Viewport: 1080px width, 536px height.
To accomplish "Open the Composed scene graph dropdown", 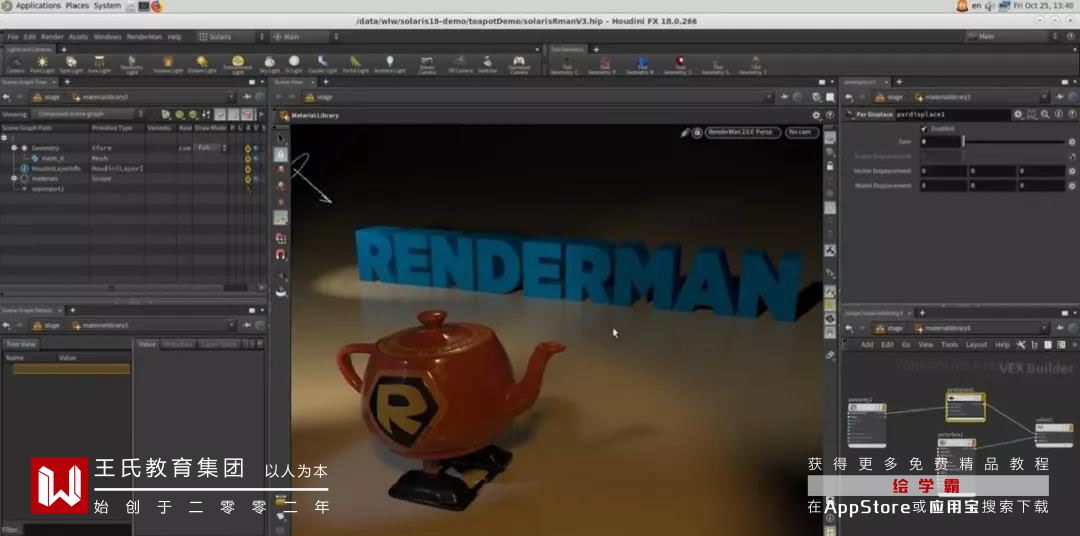I will 88,114.
